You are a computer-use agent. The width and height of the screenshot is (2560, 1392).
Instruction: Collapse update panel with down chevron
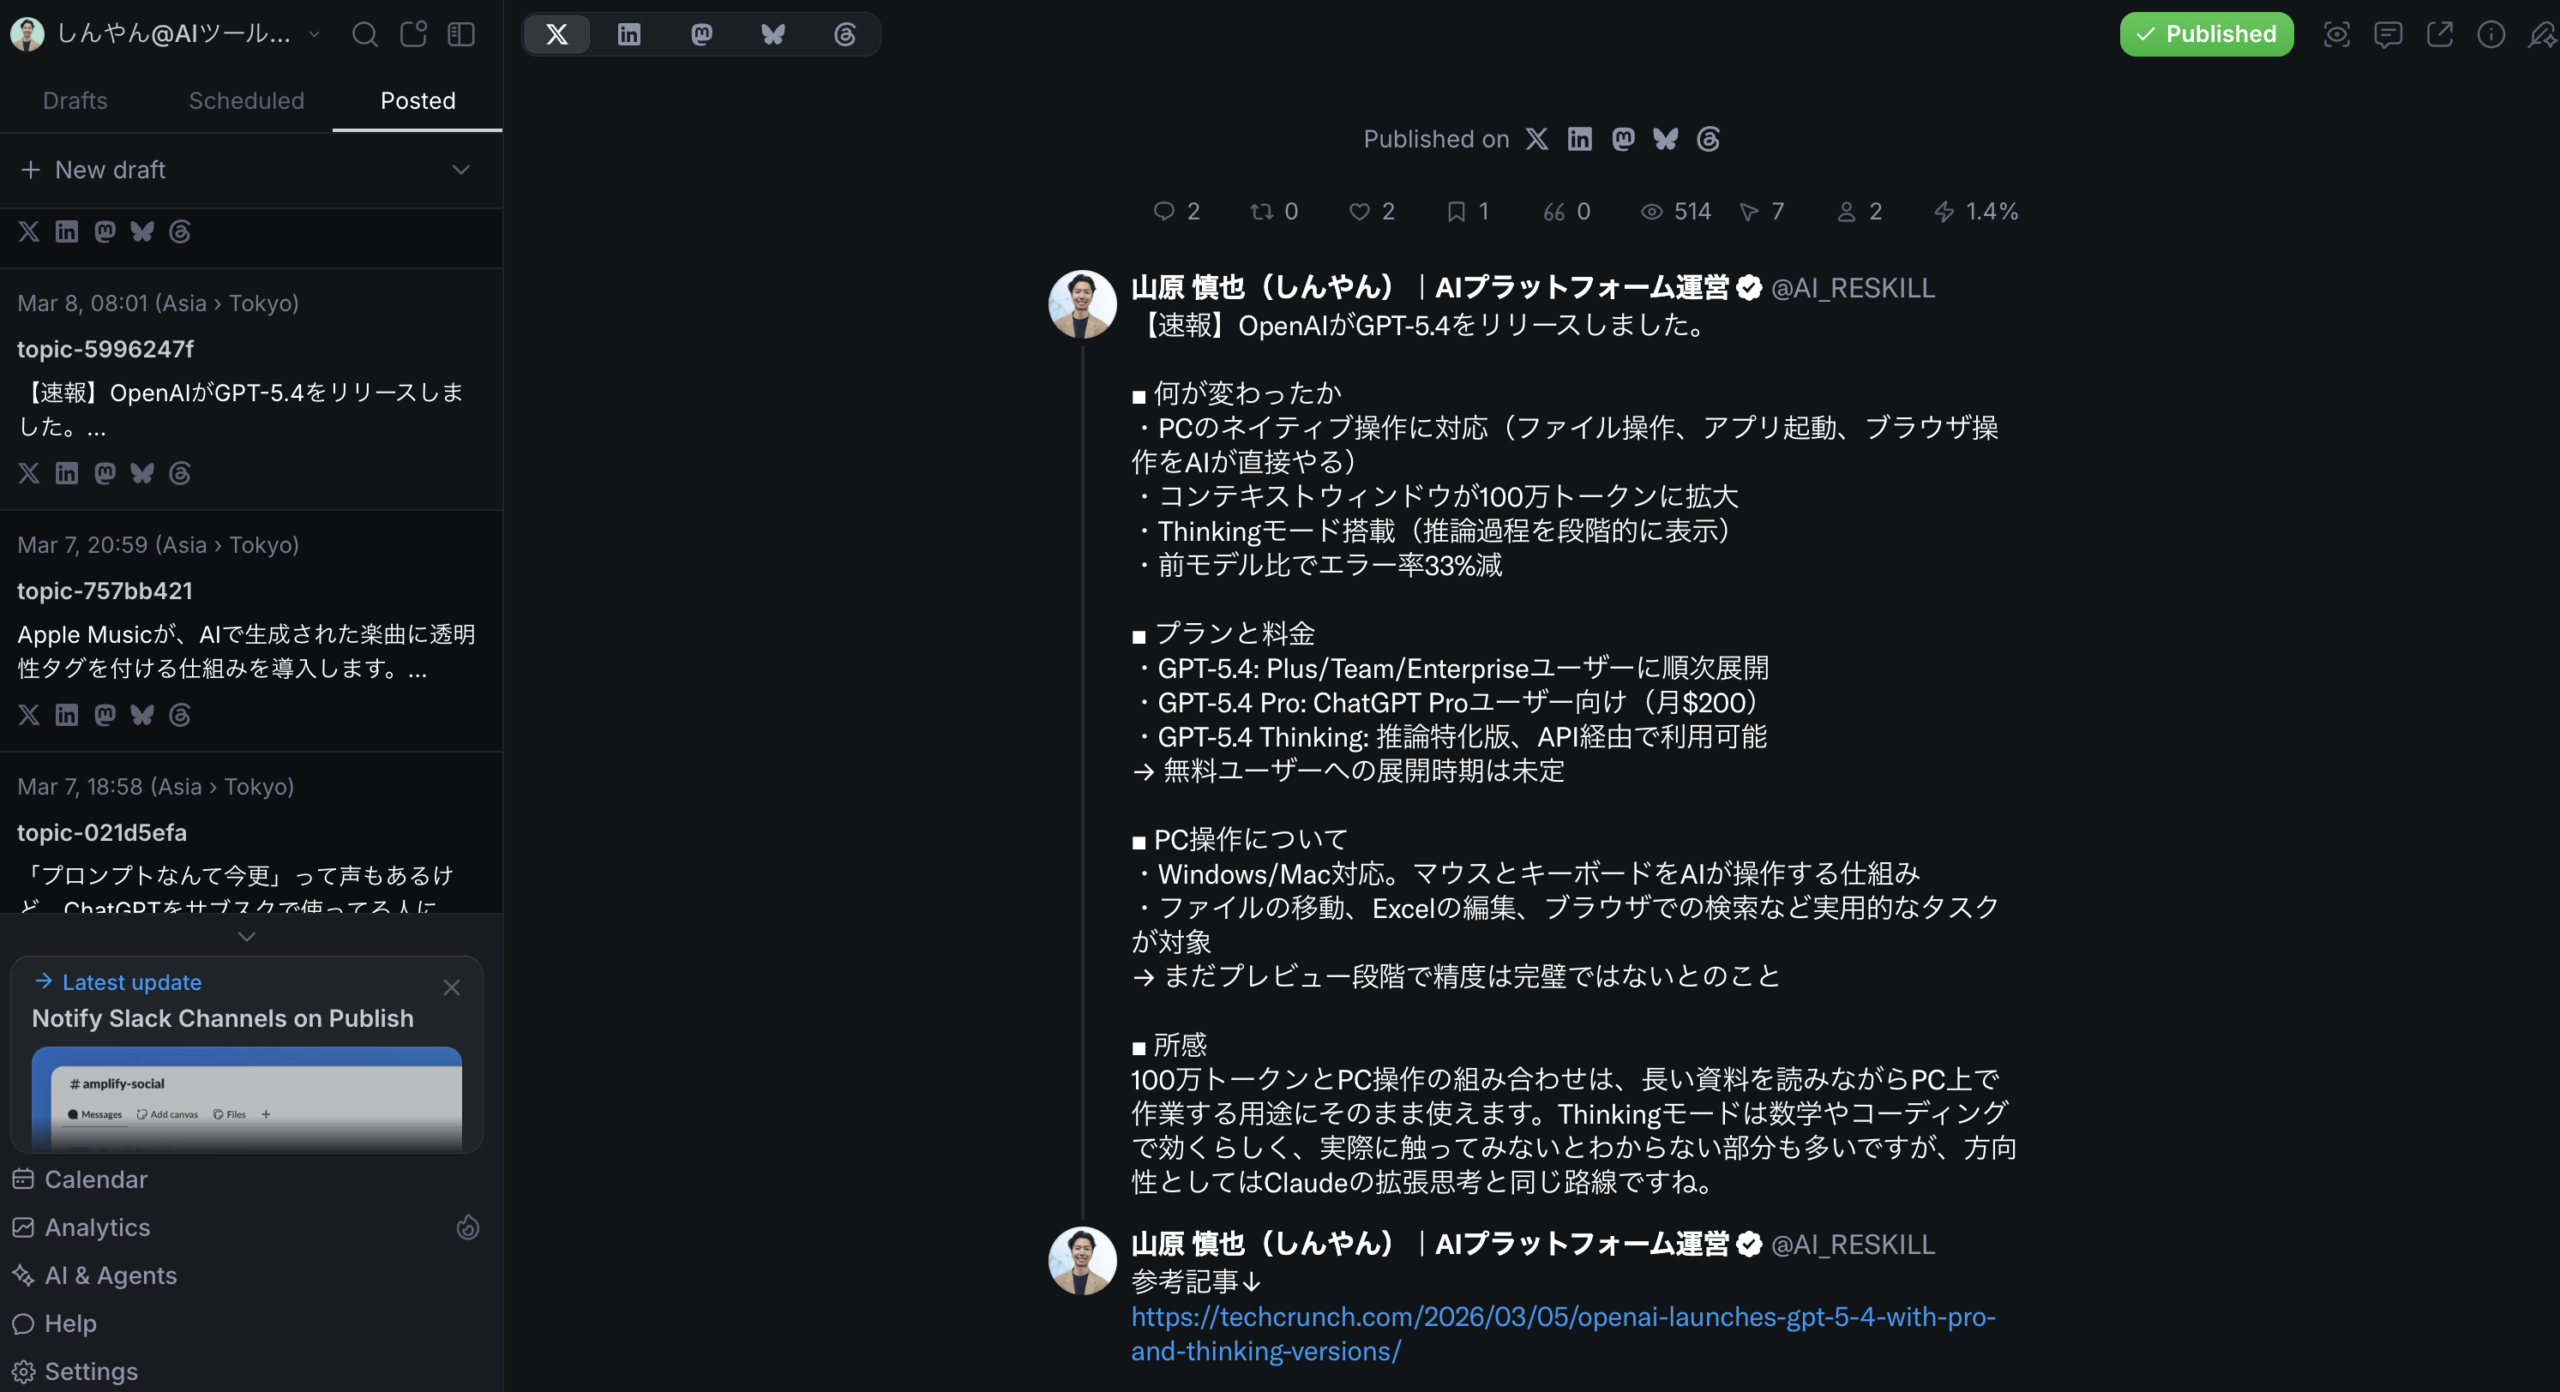(247, 937)
